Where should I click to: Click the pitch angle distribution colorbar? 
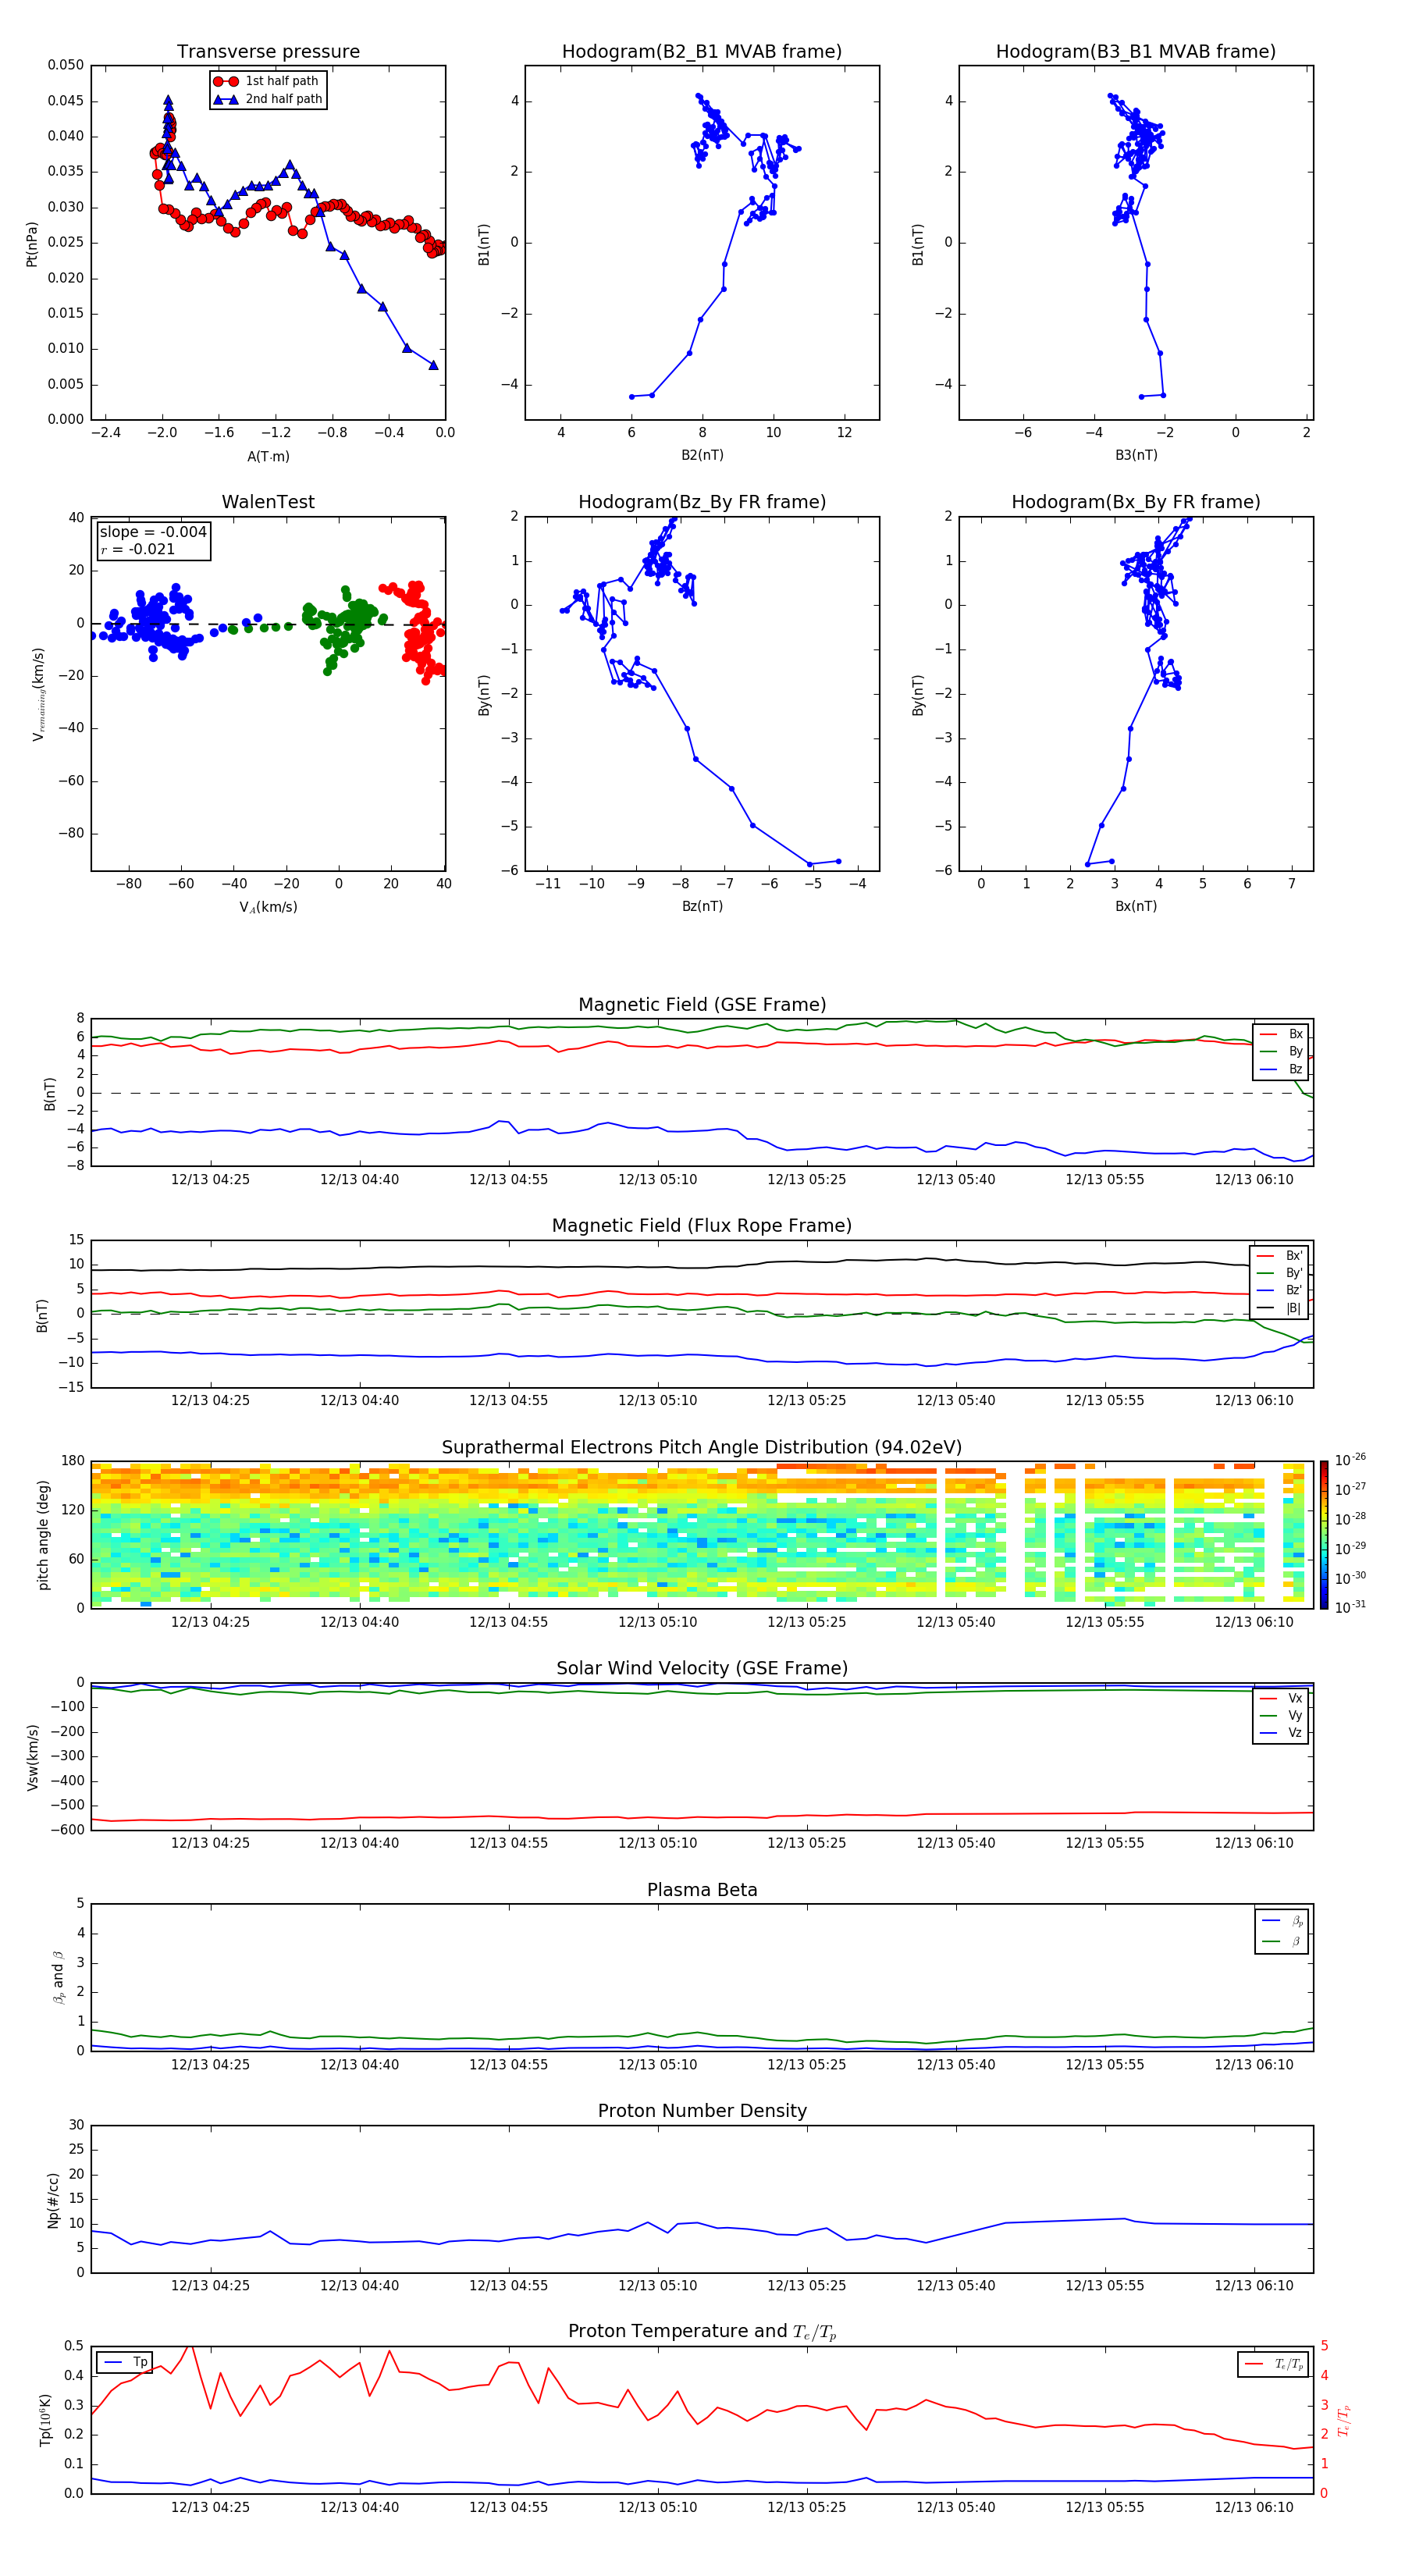pos(1324,1535)
